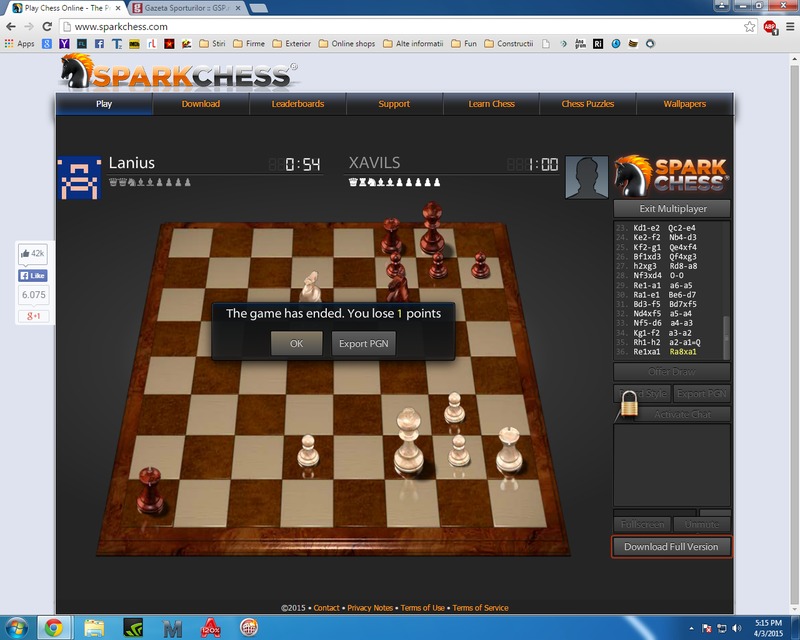This screenshot has width=800, height=640.
Task: Open the IMDb bookmark icon
Action: click(134, 44)
